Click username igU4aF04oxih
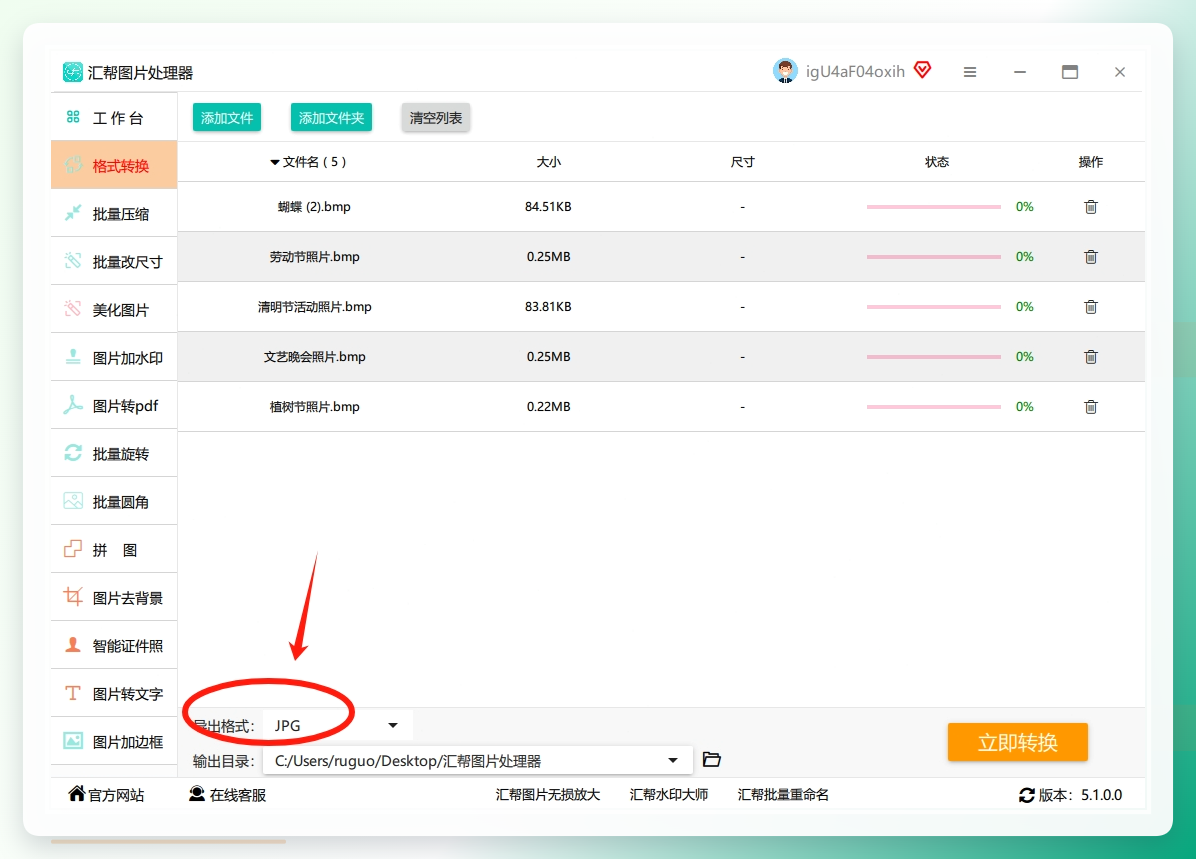 [x=855, y=72]
